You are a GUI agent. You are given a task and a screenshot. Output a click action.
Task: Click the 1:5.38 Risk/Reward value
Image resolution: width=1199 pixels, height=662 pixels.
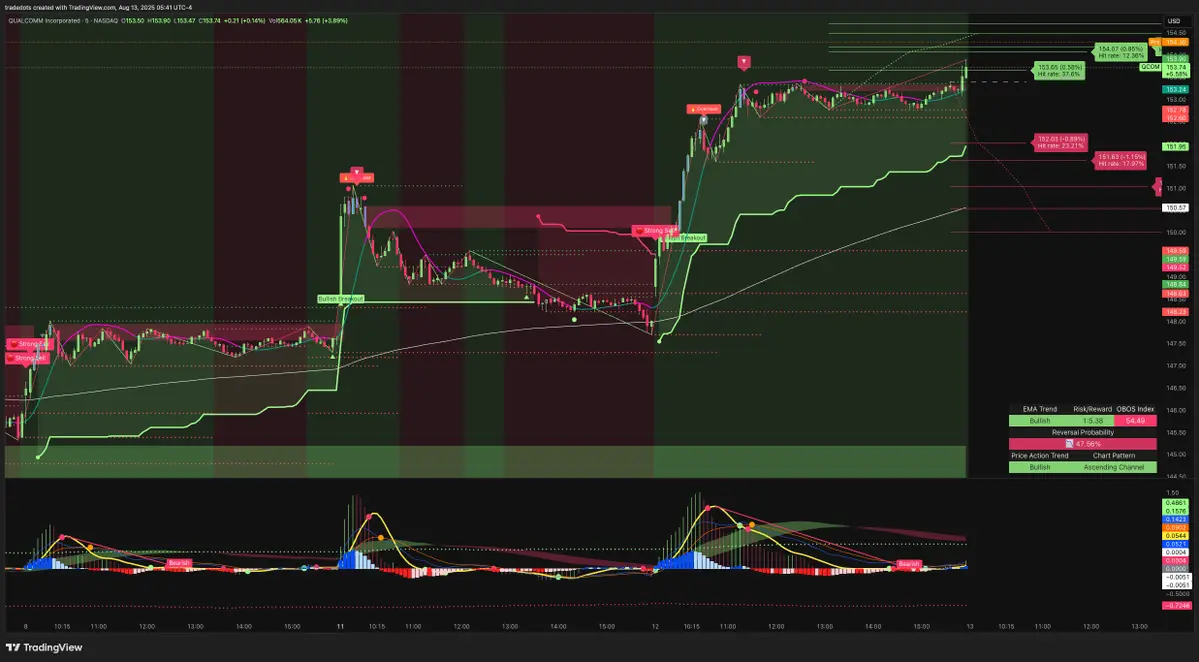1093,421
